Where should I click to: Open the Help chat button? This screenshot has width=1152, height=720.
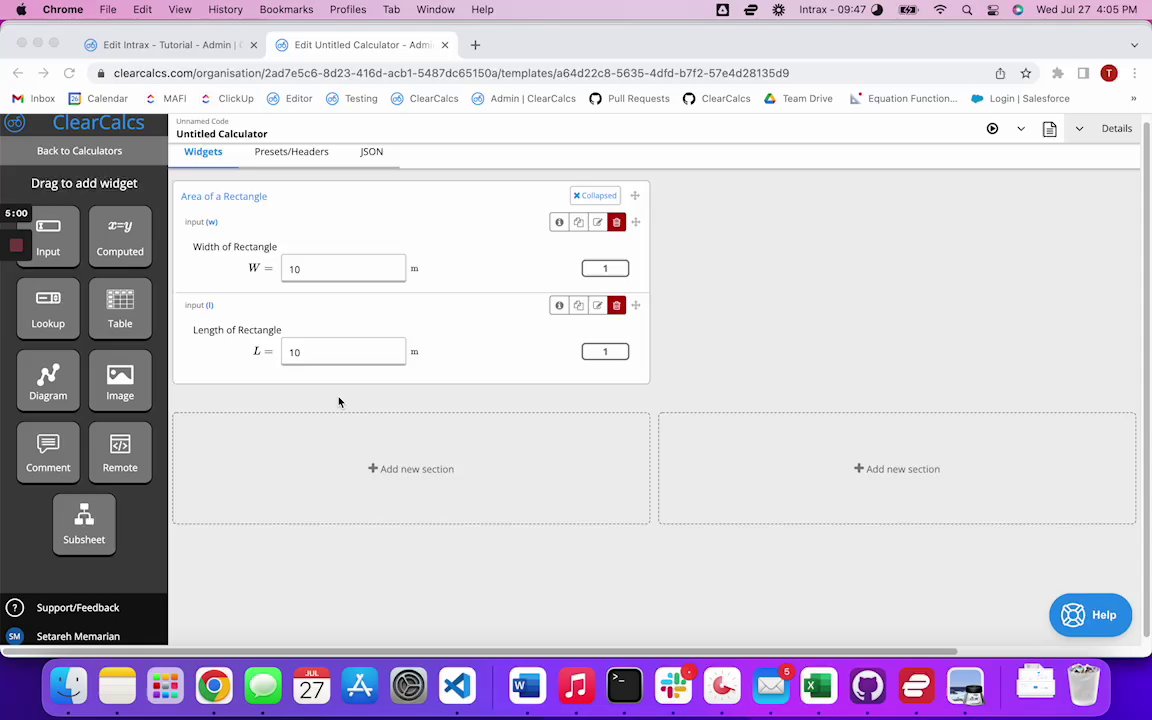point(1090,615)
